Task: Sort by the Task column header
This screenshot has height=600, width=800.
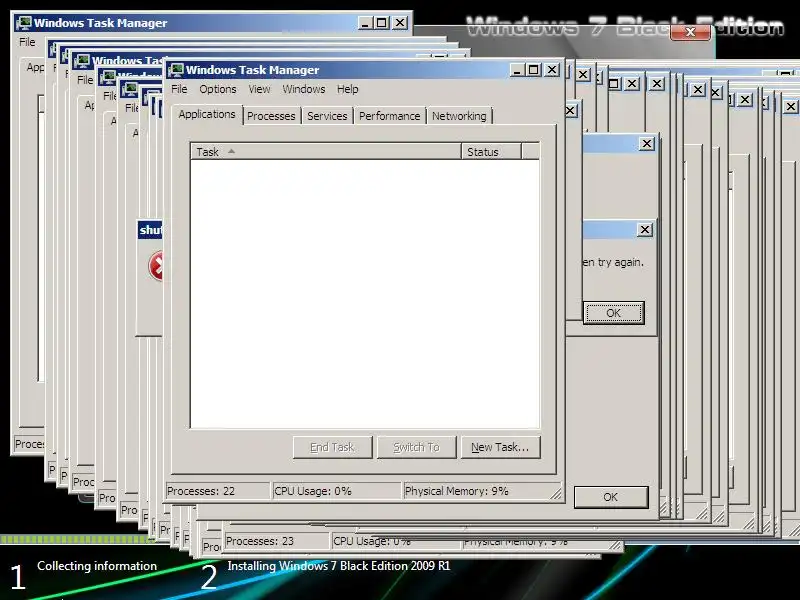Action: point(326,152)
